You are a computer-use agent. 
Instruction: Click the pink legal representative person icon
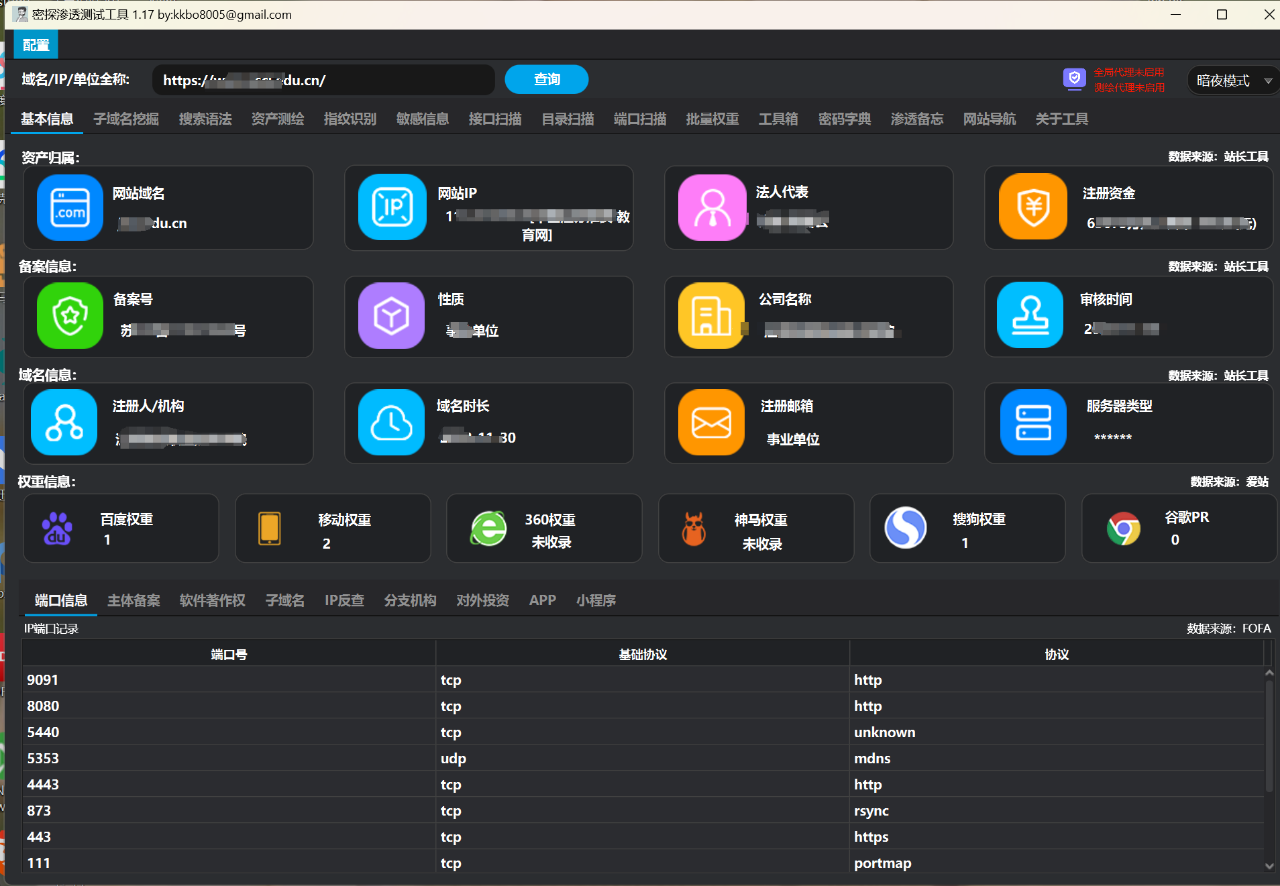point(711,208)
